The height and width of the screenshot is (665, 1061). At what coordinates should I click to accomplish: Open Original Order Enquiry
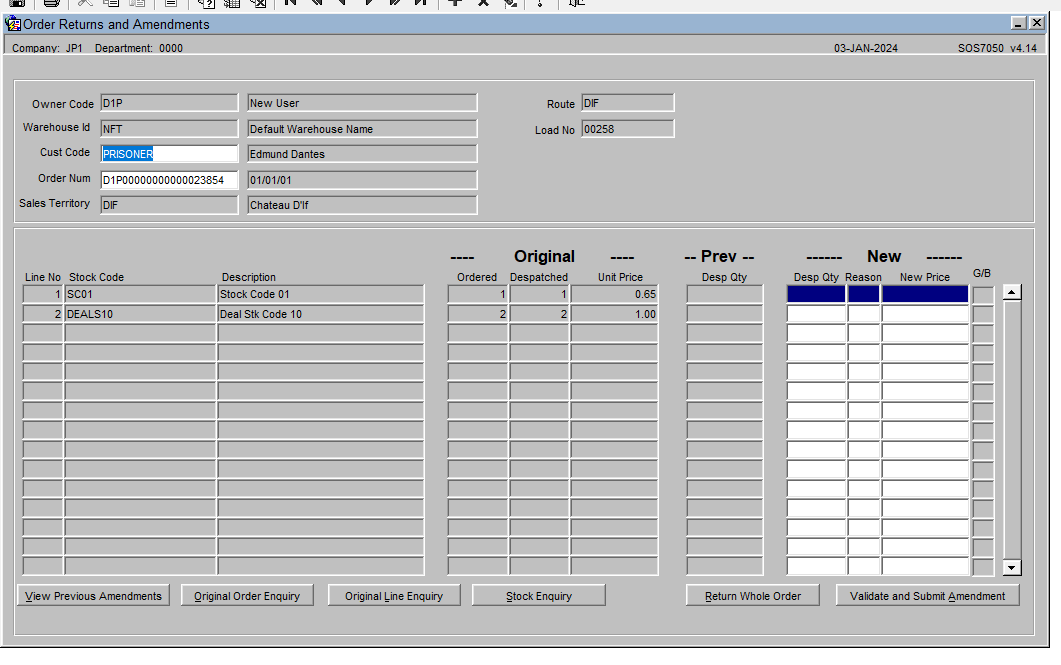click(x=247, y=595)
